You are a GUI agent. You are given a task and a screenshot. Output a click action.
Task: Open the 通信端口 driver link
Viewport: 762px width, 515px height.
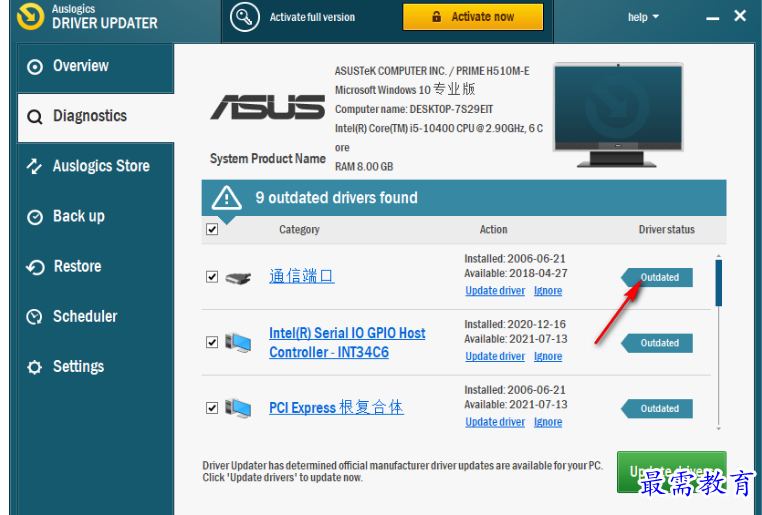pos(302,276)
